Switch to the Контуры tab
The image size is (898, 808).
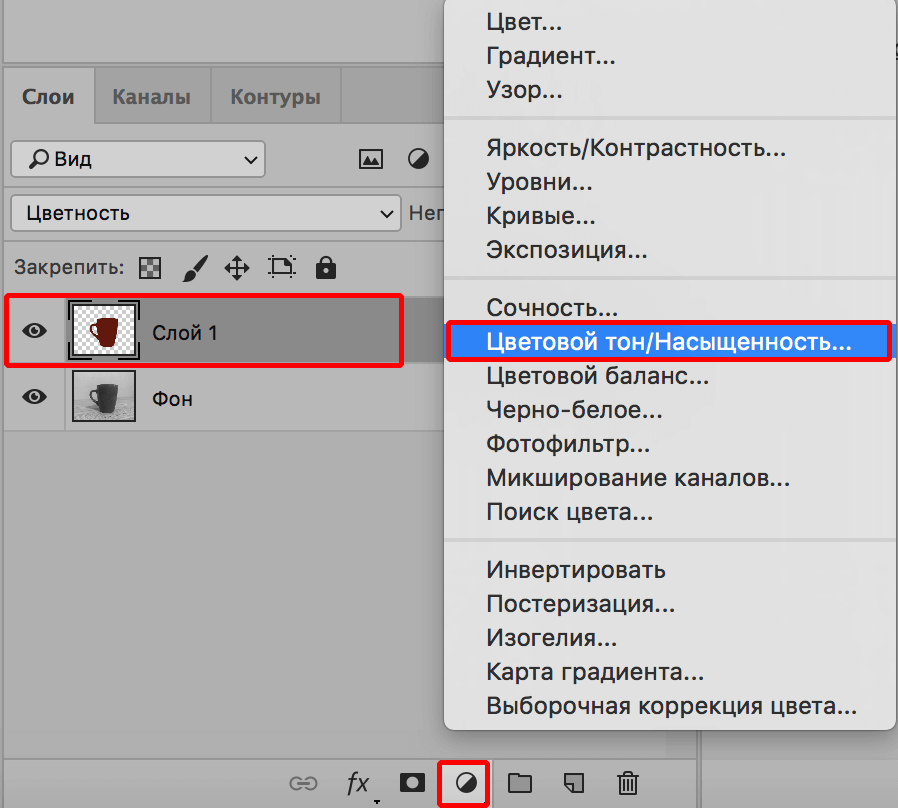[x=275, y=97]
